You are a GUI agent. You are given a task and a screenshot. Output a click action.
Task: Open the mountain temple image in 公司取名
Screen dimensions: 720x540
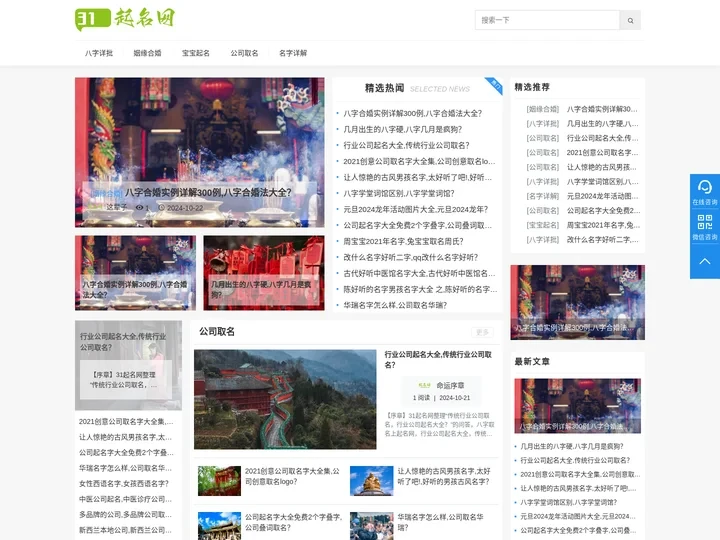(285, 399)
